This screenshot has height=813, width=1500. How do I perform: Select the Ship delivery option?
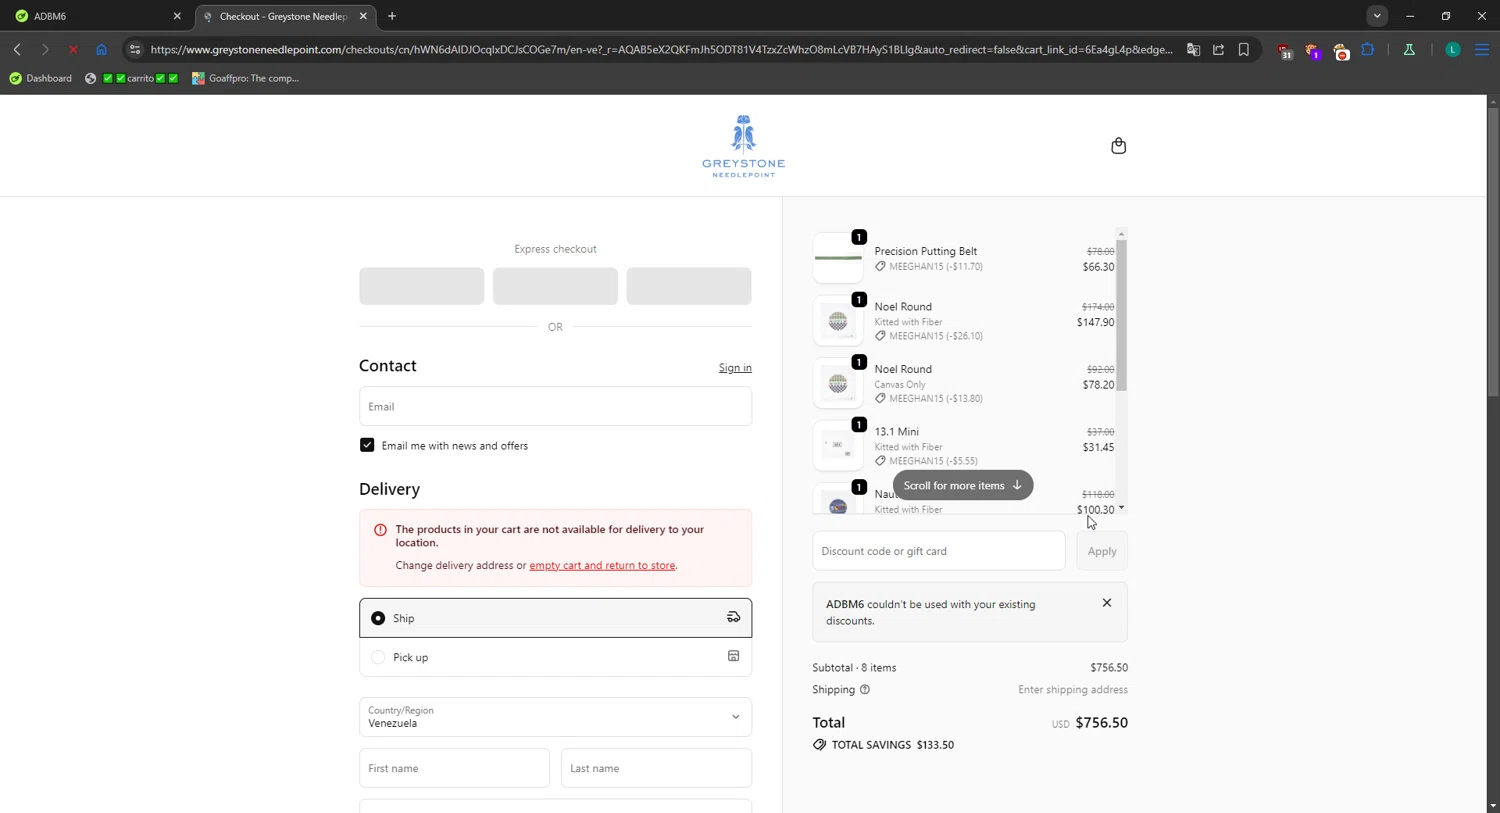tap(378, 618)
